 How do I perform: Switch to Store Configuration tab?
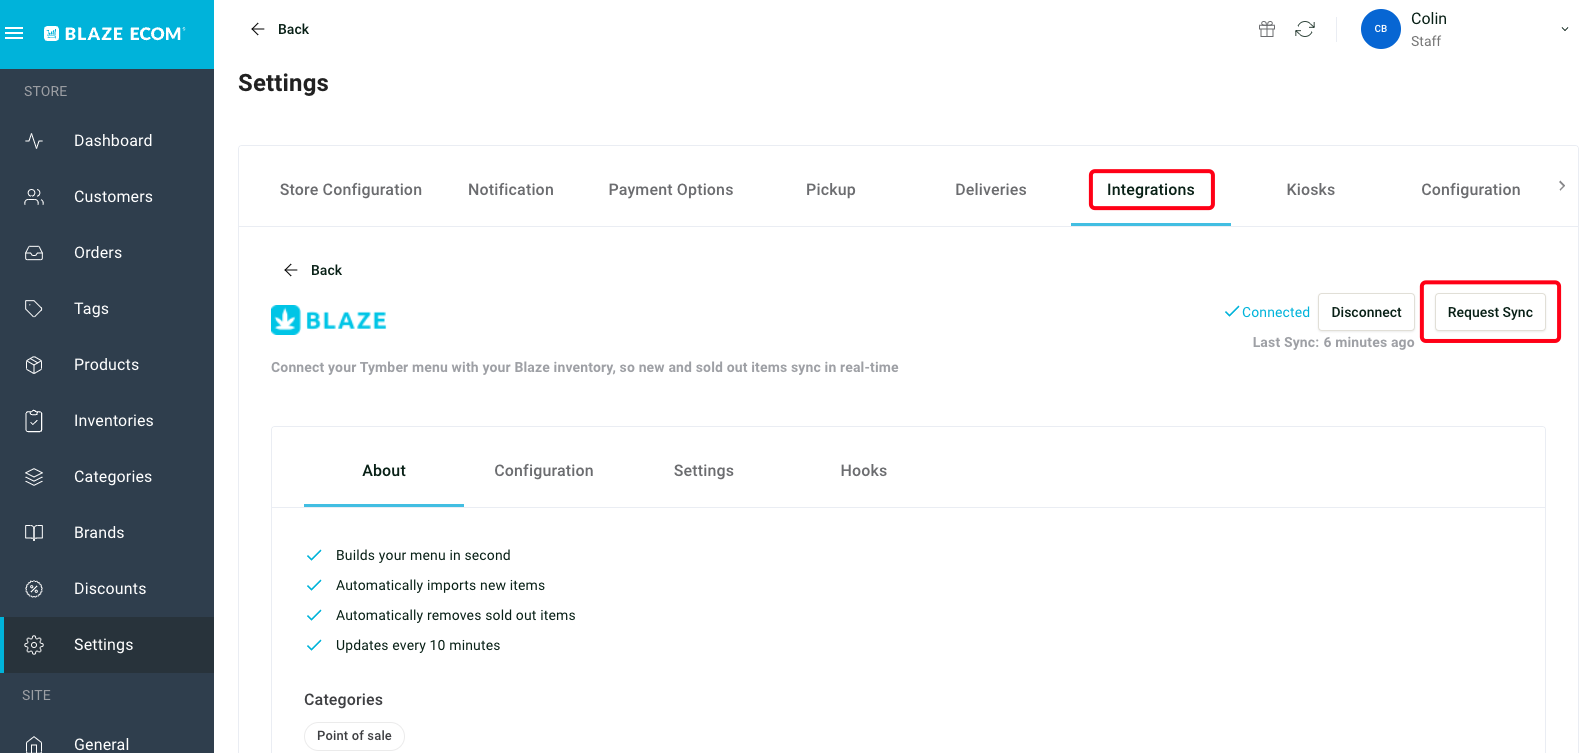click(351, 190)
